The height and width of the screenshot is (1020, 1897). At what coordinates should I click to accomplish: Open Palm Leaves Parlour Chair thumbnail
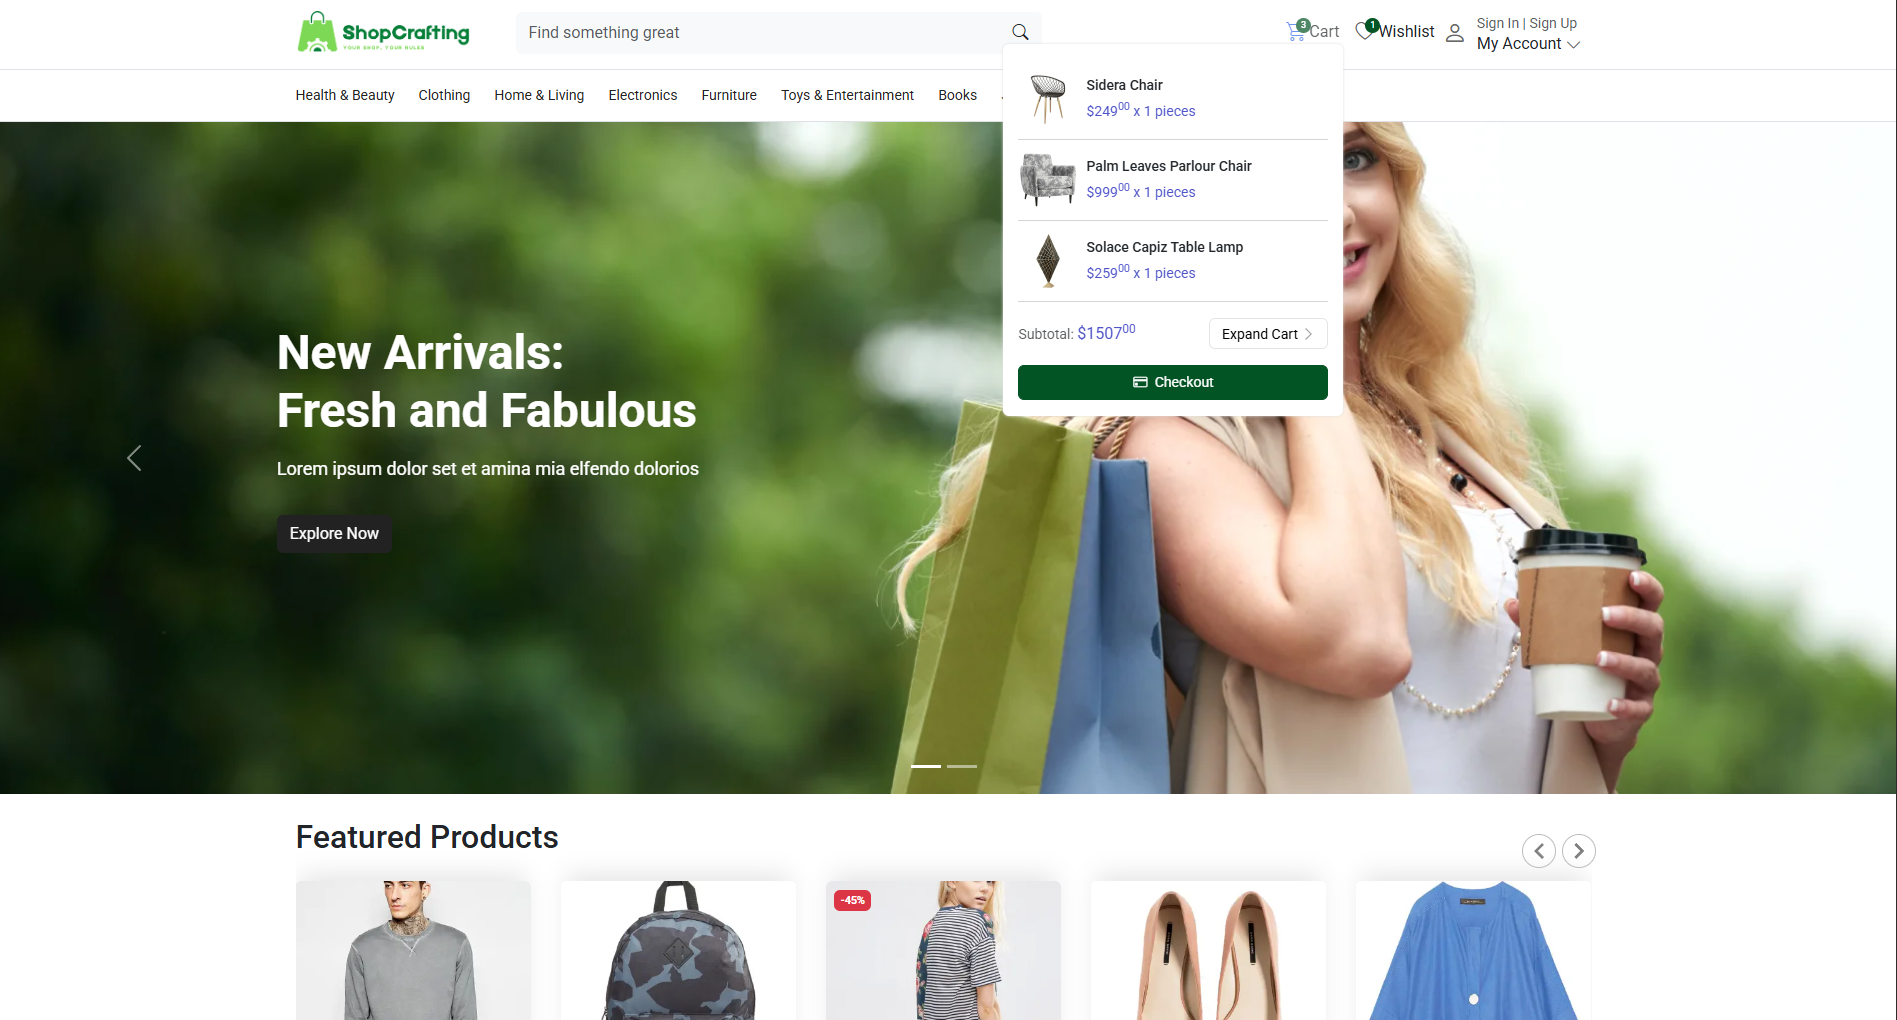coord(1047,179)
